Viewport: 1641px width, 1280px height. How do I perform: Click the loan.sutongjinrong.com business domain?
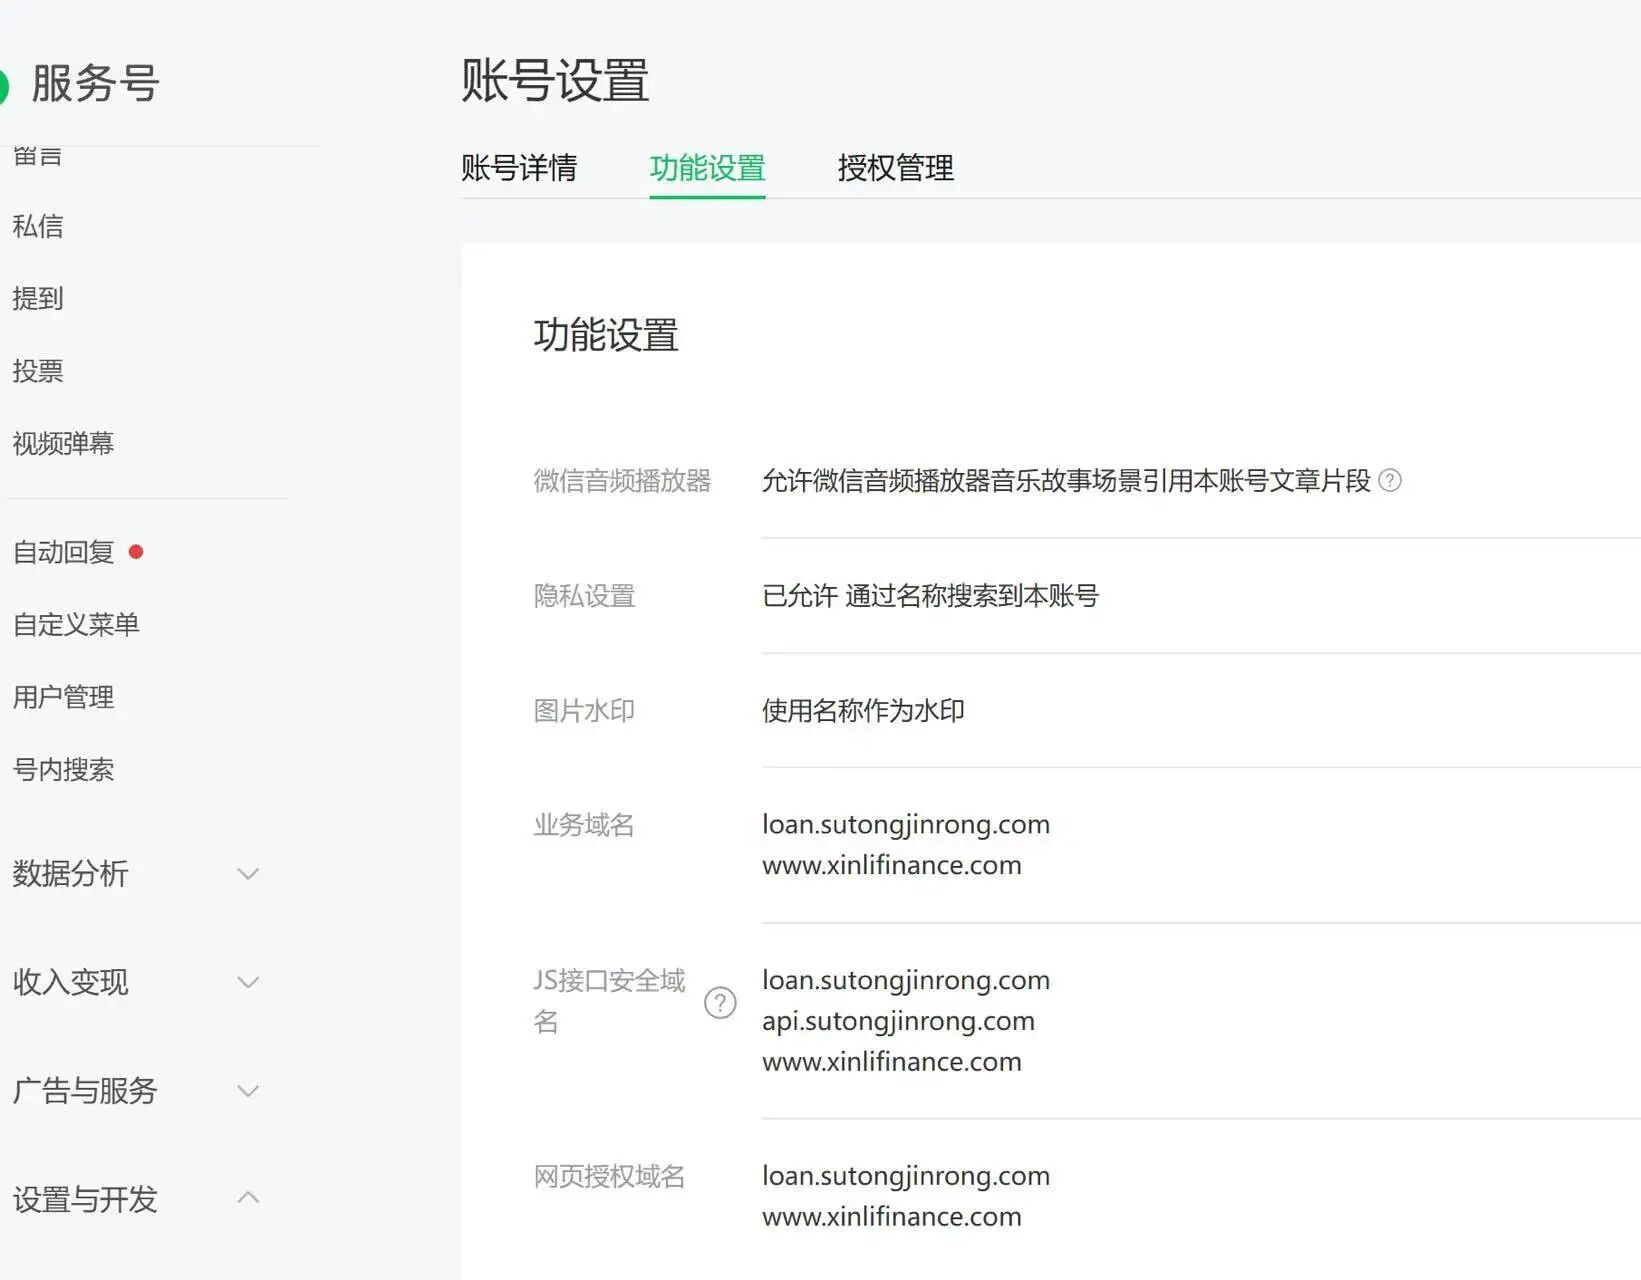(x=905, y=824)
